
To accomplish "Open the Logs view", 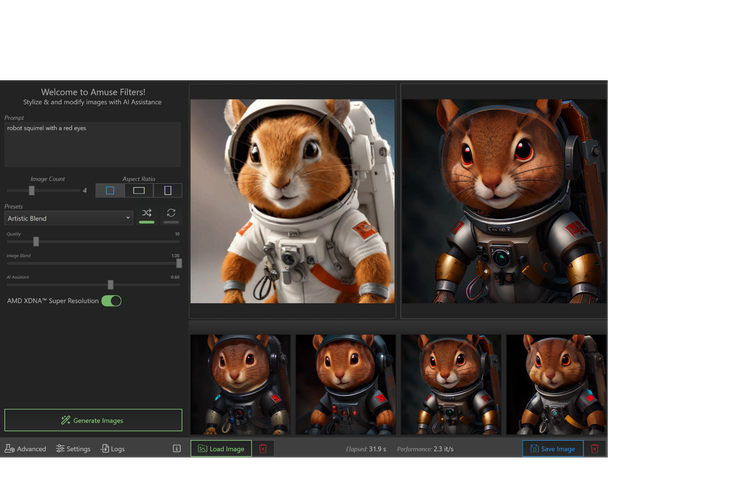I will pos(113,449).
